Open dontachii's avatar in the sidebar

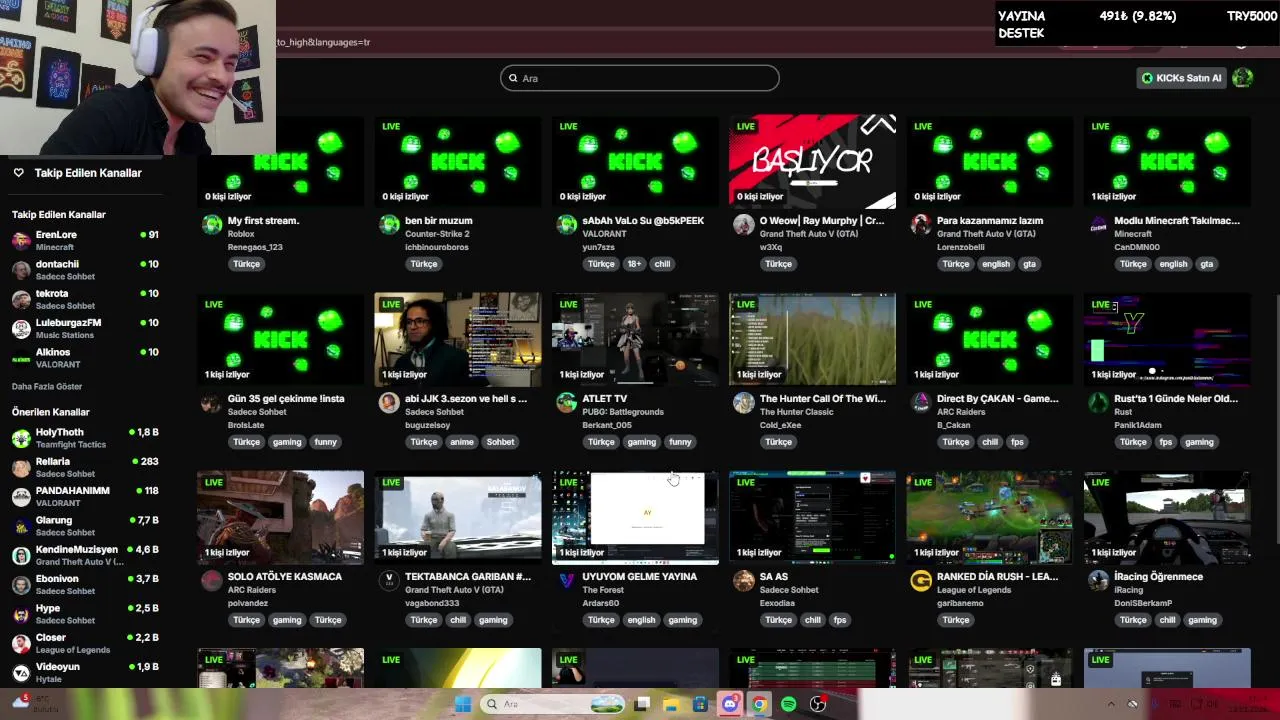(x=21, y=270)
